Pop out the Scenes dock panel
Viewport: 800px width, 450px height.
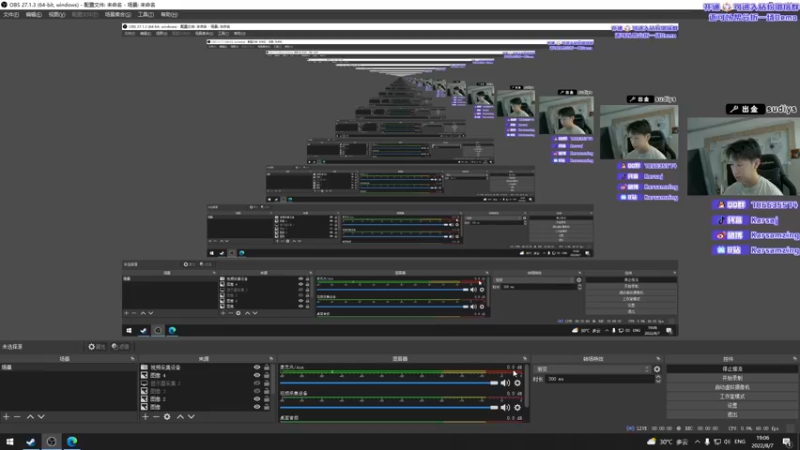133,359
